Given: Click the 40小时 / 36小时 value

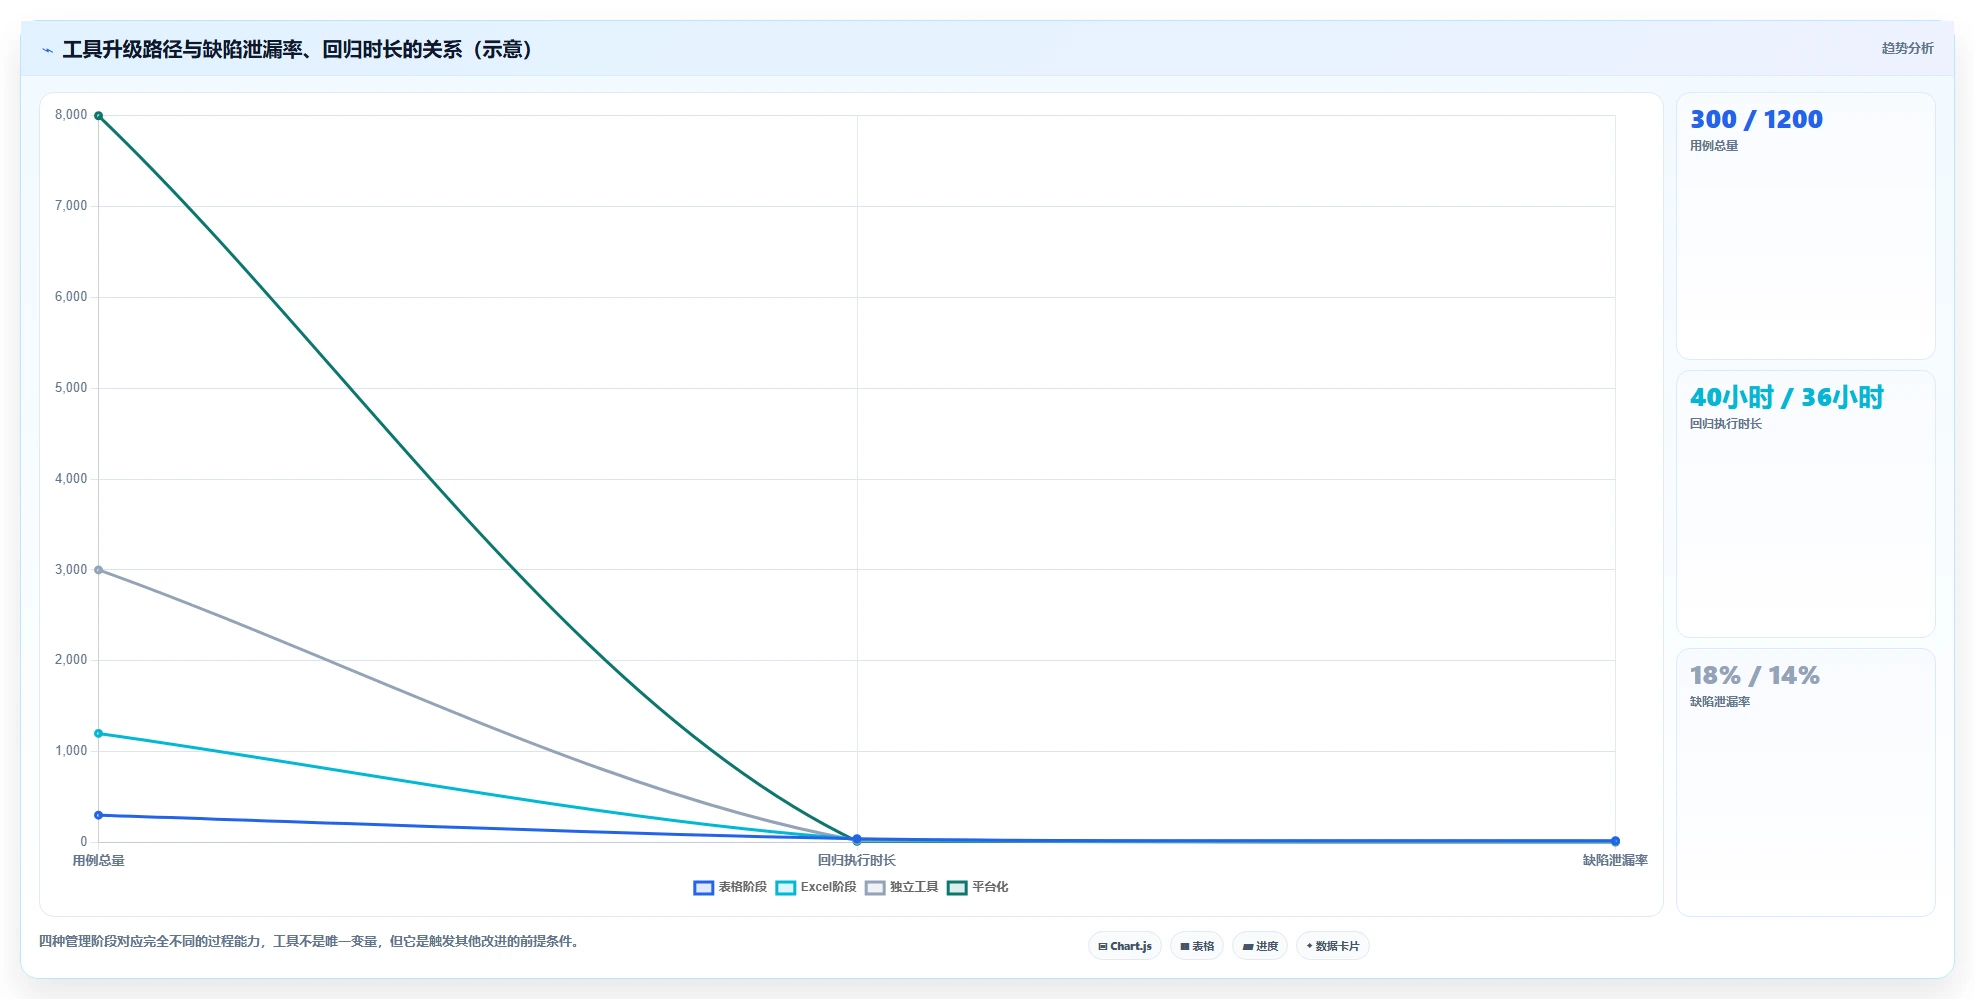Looking at the screenshot, I should 1787,397.
